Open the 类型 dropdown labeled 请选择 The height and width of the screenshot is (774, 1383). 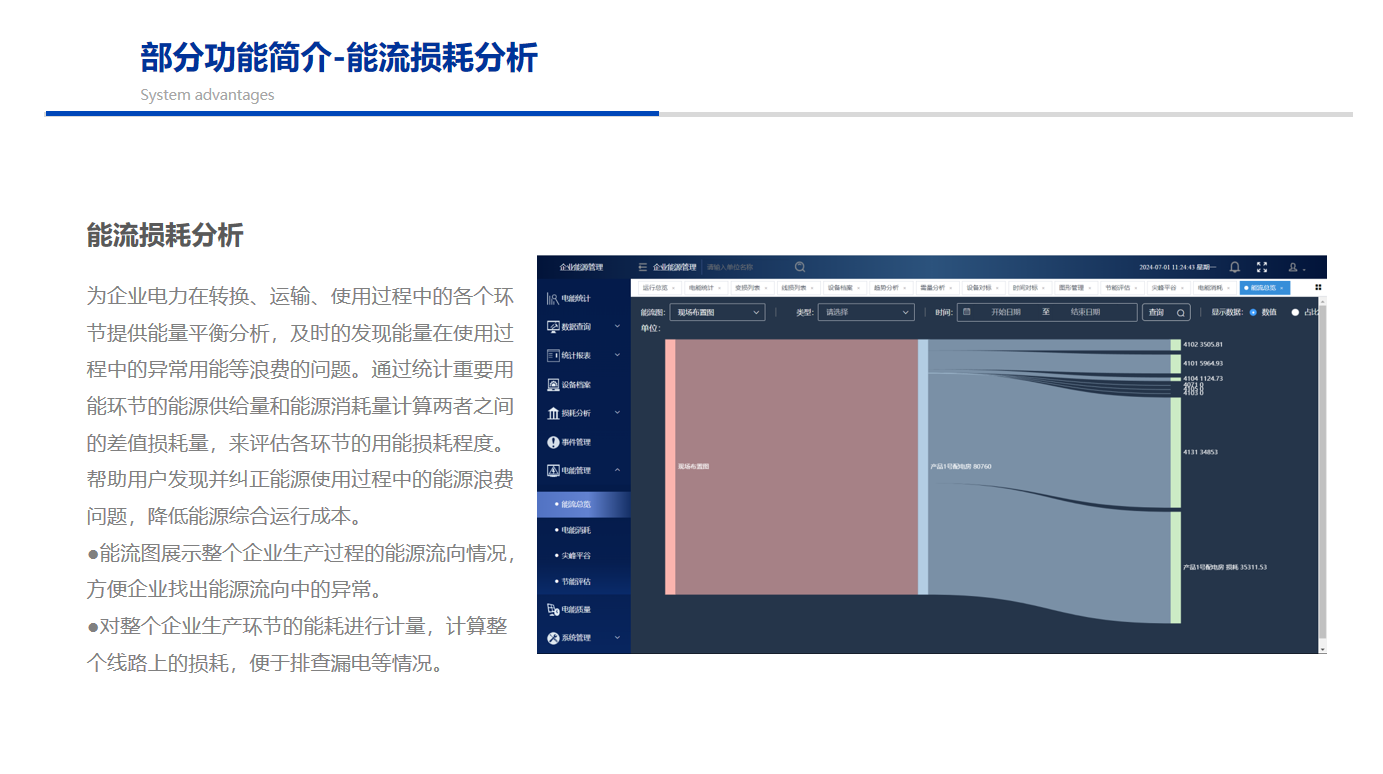pos(865,312)
